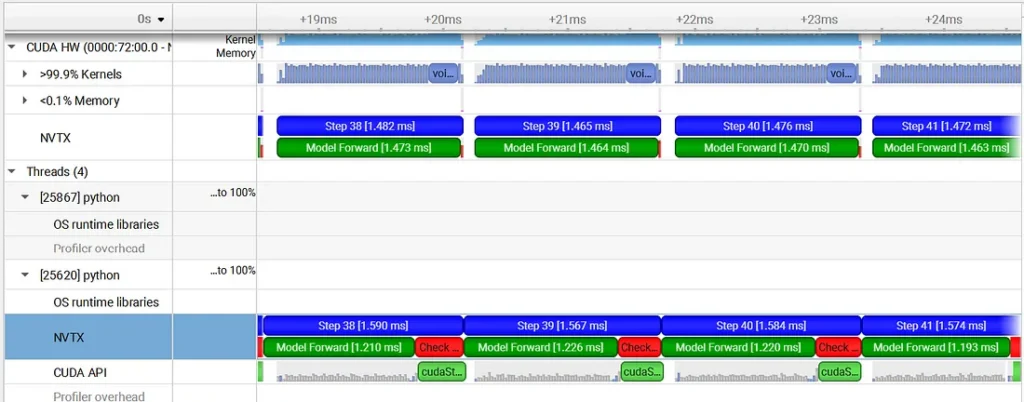Click the +21ms mark on time ruler
This screenshot has height=402, width=1024.
pyautogui.click(x=567, y=19)
